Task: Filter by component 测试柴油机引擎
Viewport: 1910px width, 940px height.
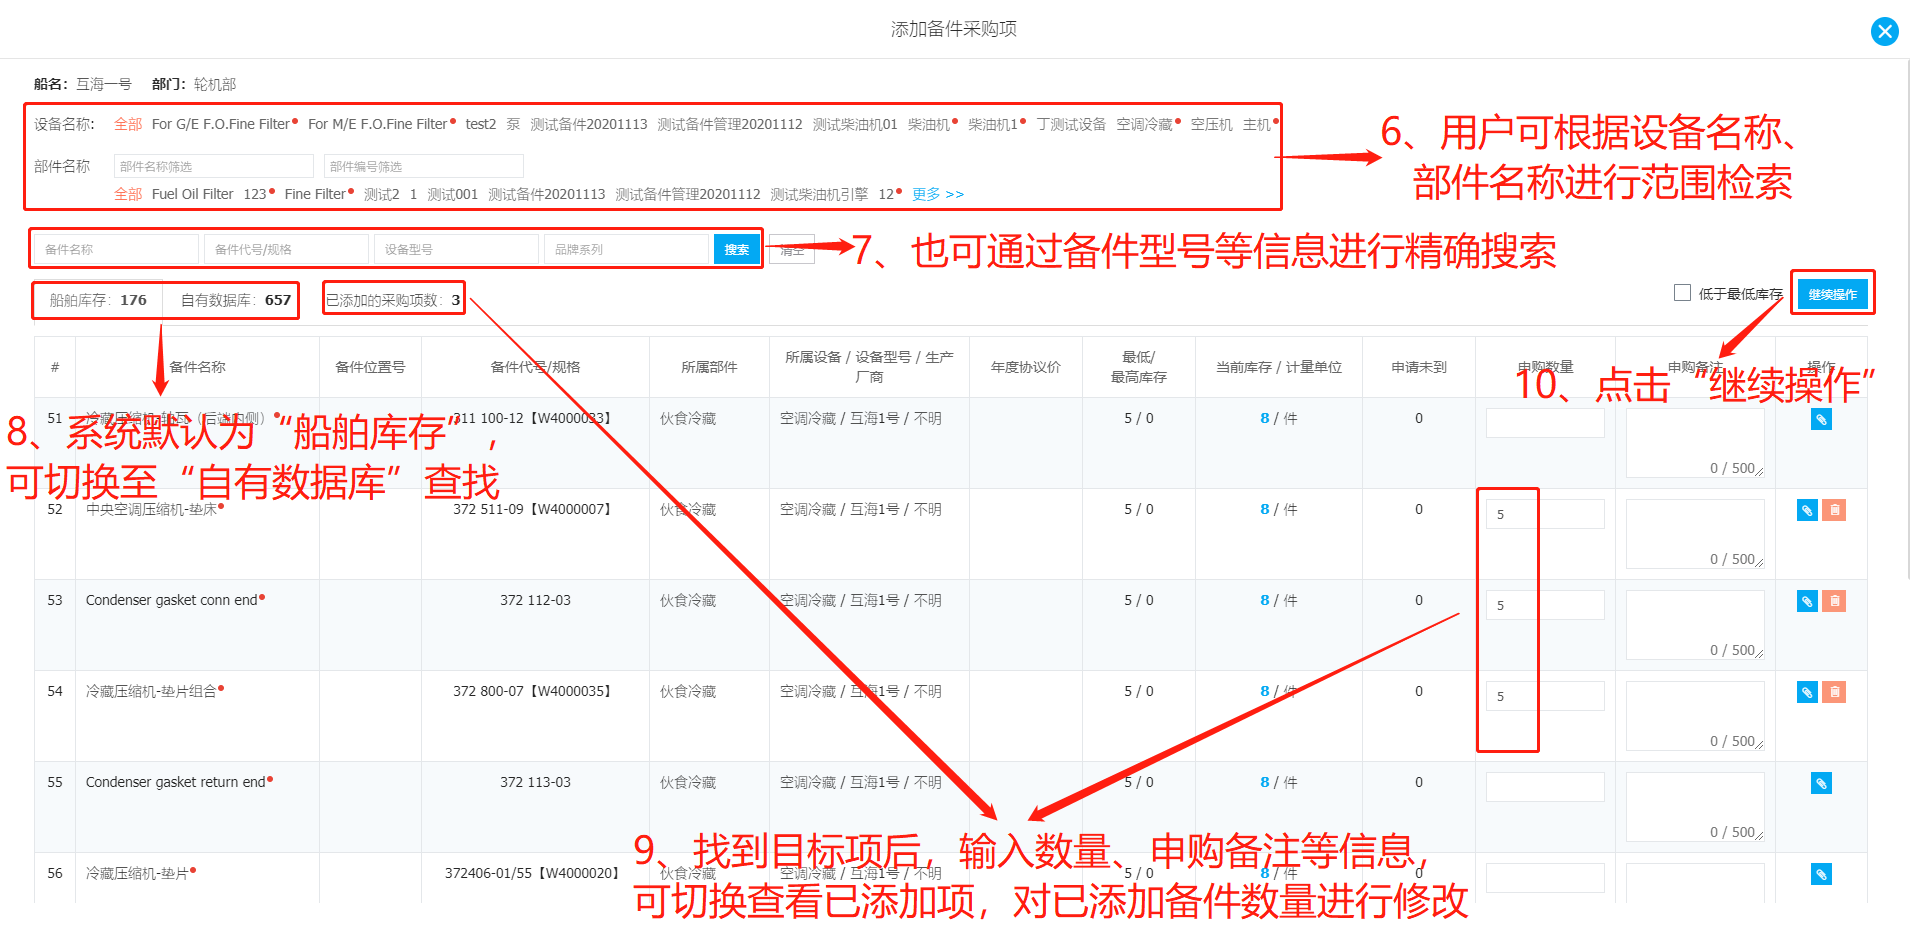Action: click(x=819, y=194)
